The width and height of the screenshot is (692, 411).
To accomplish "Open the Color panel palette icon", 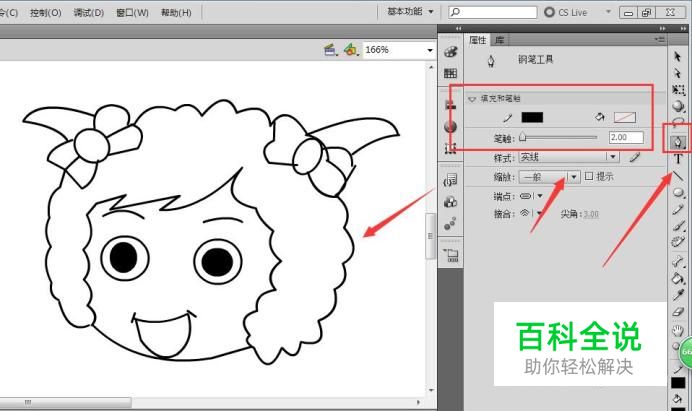I will (x=450, y=52).
